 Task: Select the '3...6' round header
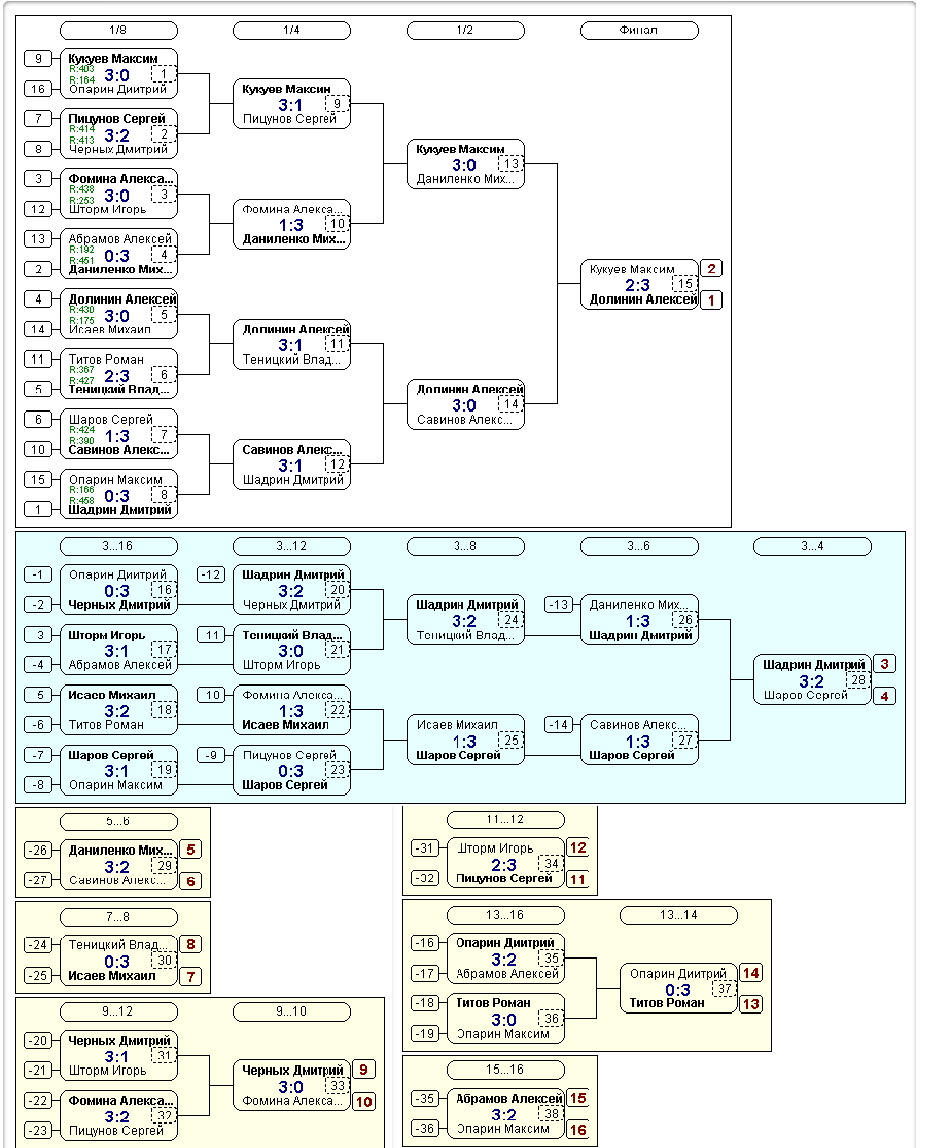(x=638, y=546)
